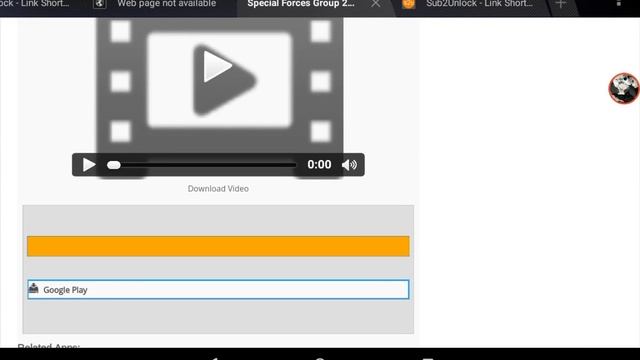The height and width of the screenshot is (360, 640).
Task: Click the orange favicon of Sub2Unlock tab
Action: 408,4
